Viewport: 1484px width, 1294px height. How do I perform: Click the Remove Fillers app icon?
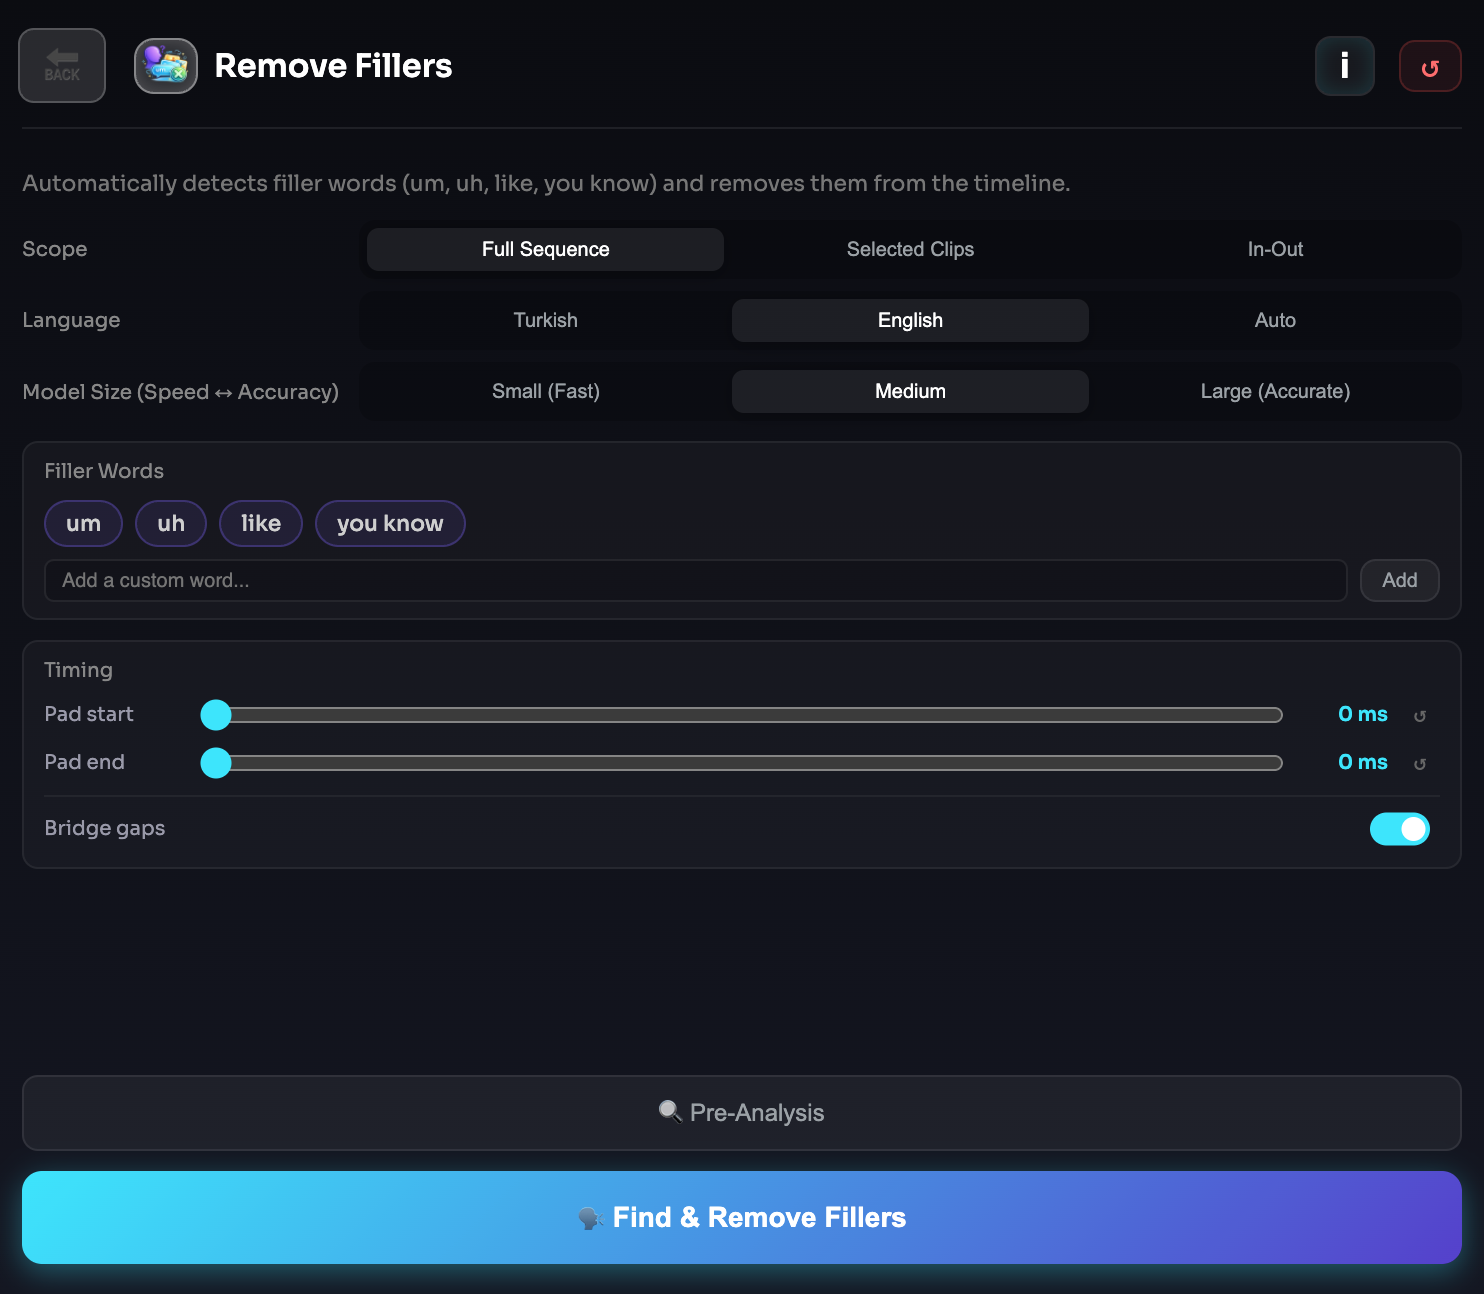click(166, 66)
